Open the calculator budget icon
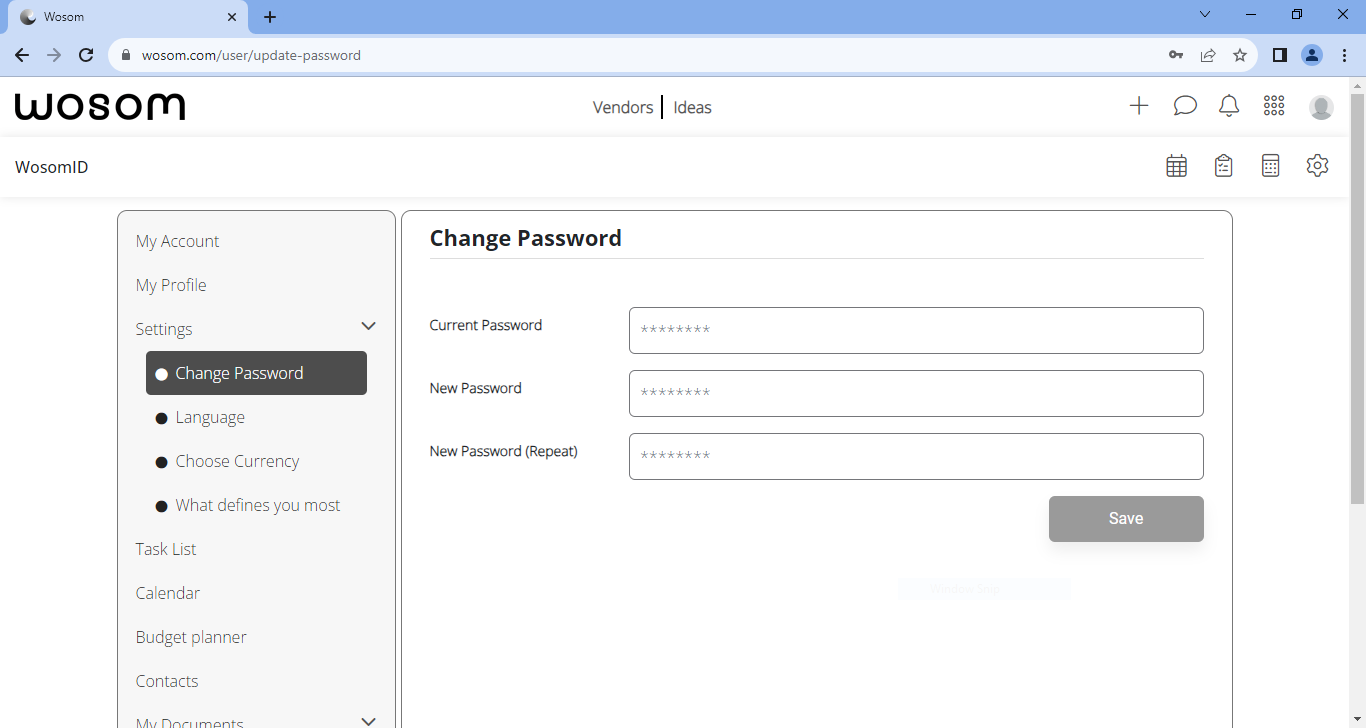The height and width of the screenshot is (728, 1366). (1270, 164)
